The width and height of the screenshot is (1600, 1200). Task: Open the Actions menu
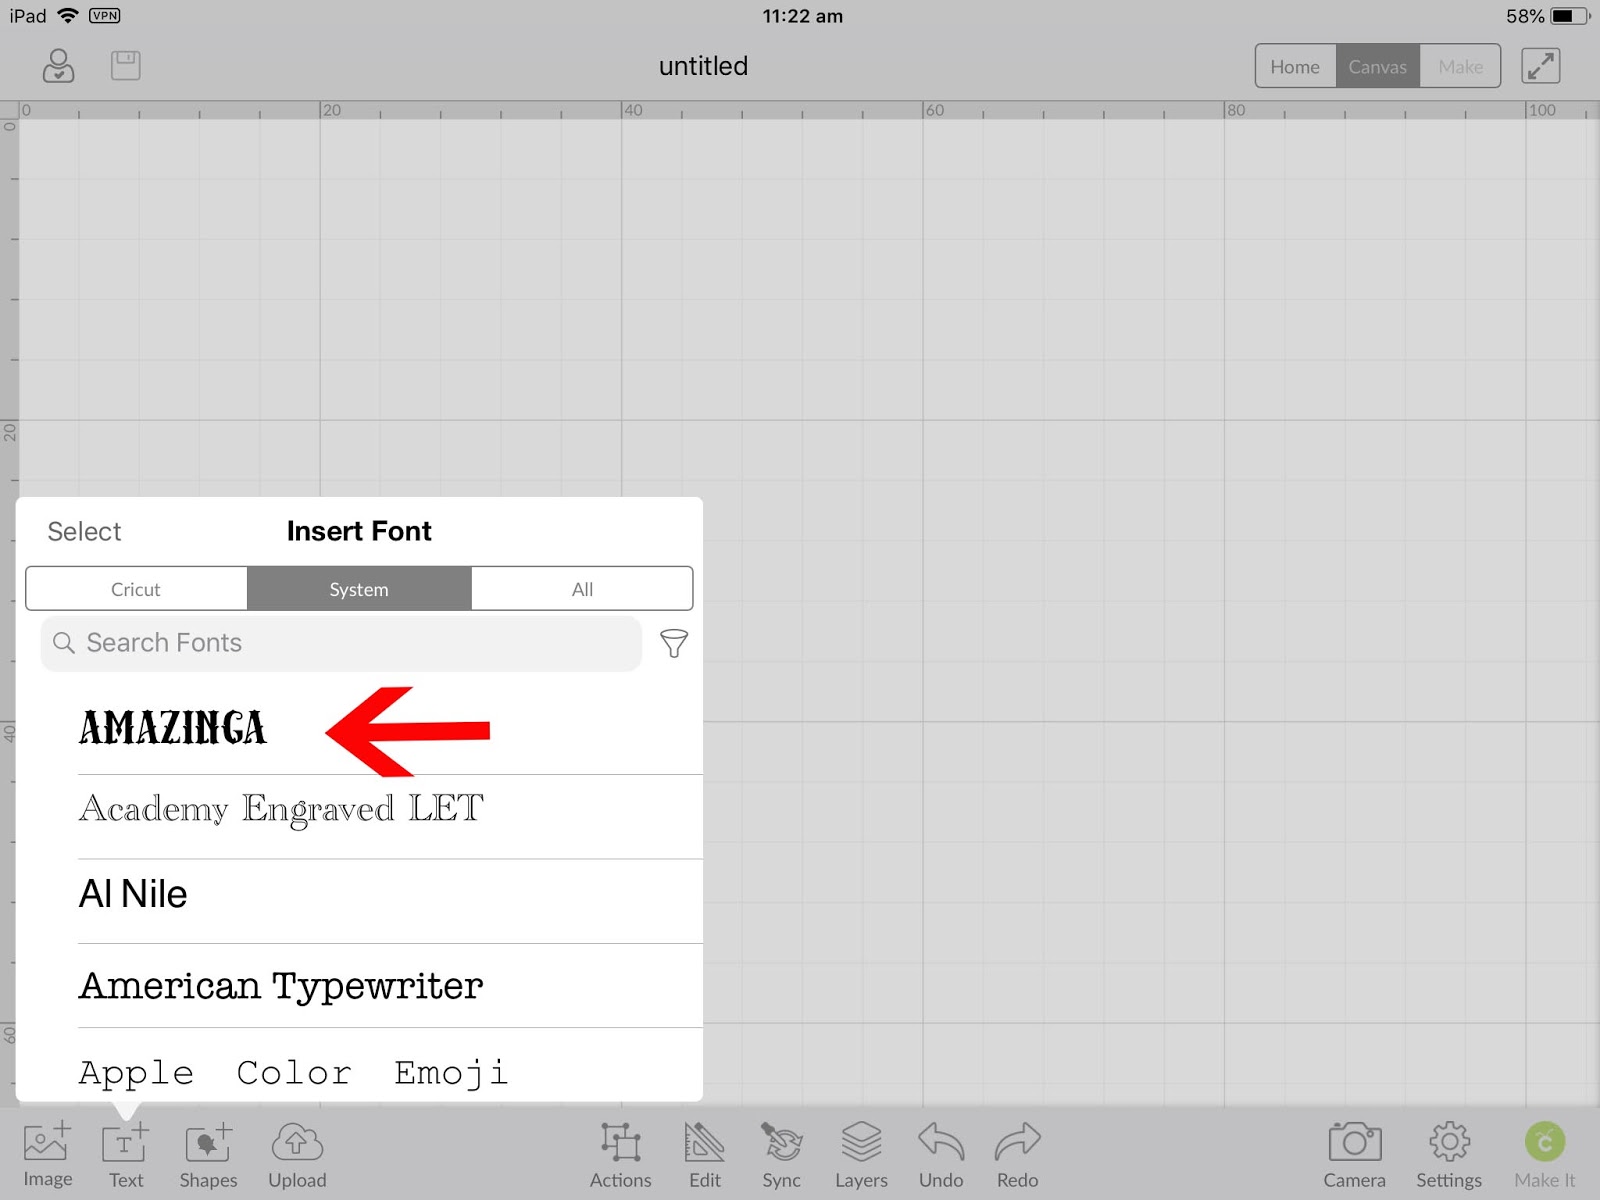[620, 1155]
